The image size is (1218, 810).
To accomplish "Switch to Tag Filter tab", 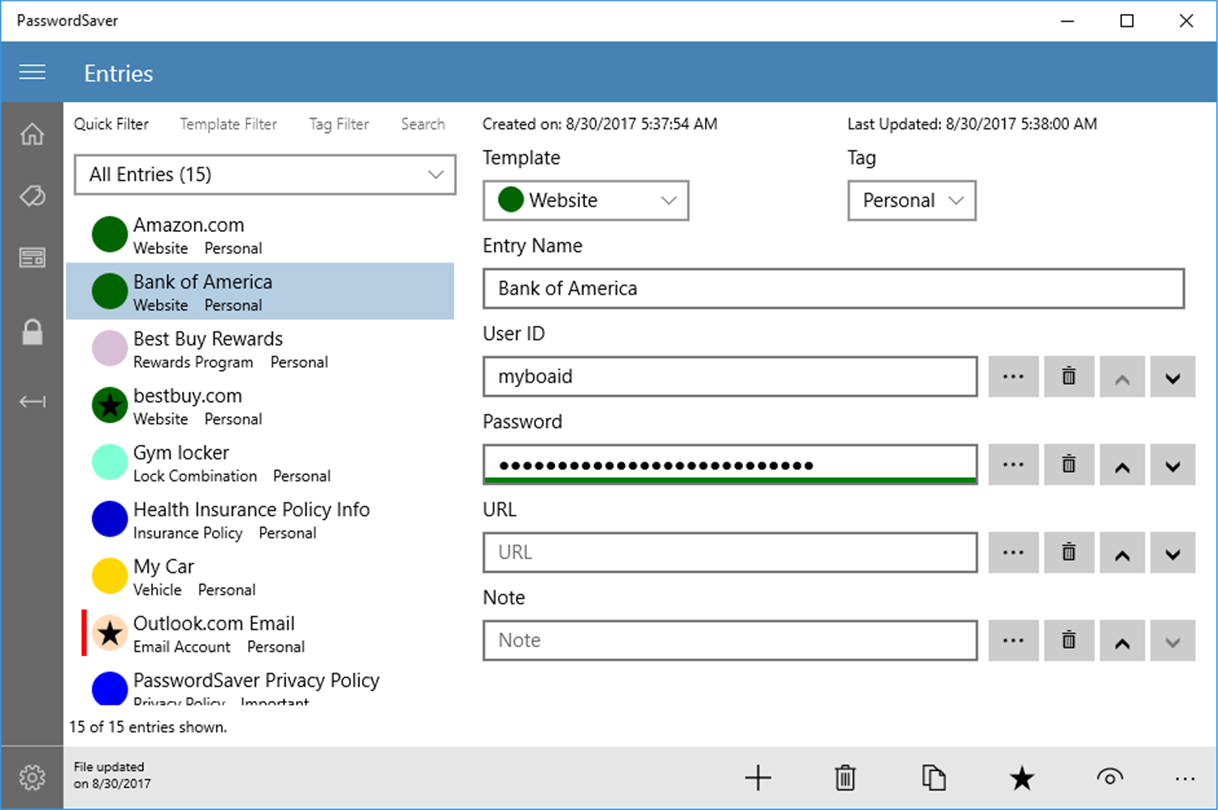I will (x=339, y=124).
